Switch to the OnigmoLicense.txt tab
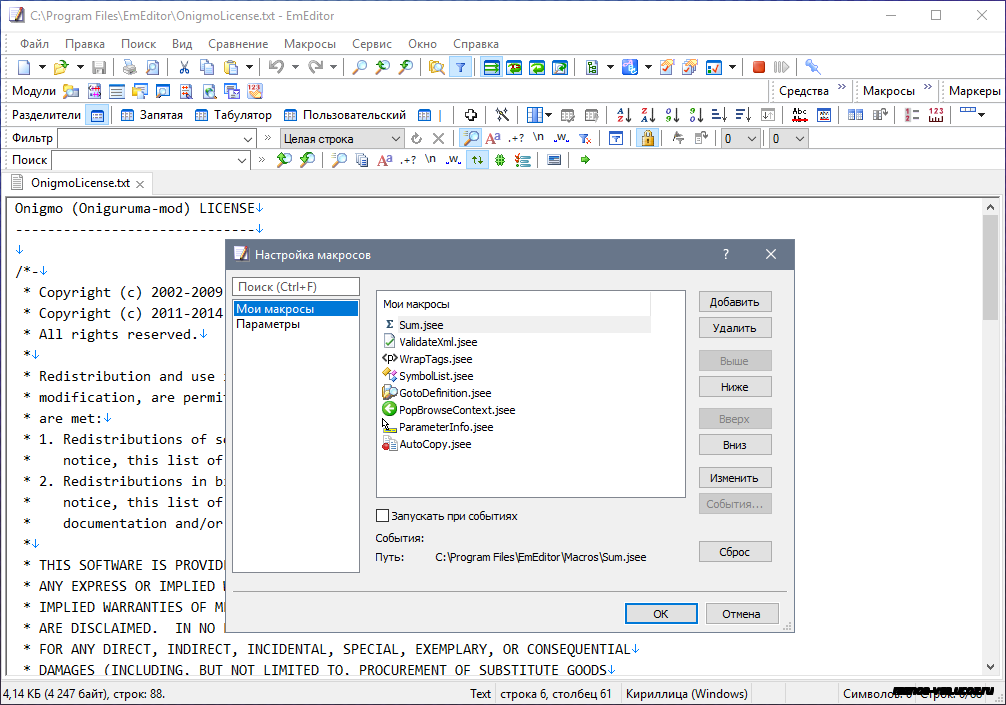Screen dimensions: 1006x705 80,183
